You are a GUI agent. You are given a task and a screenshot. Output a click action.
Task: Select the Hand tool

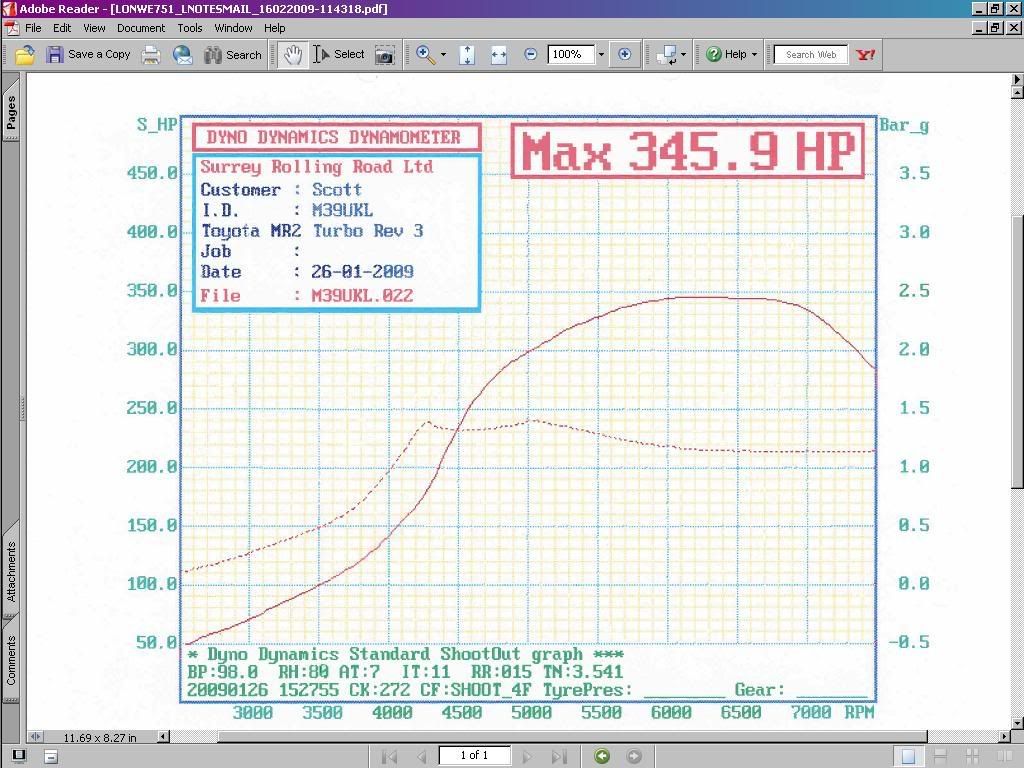[293, 55]
